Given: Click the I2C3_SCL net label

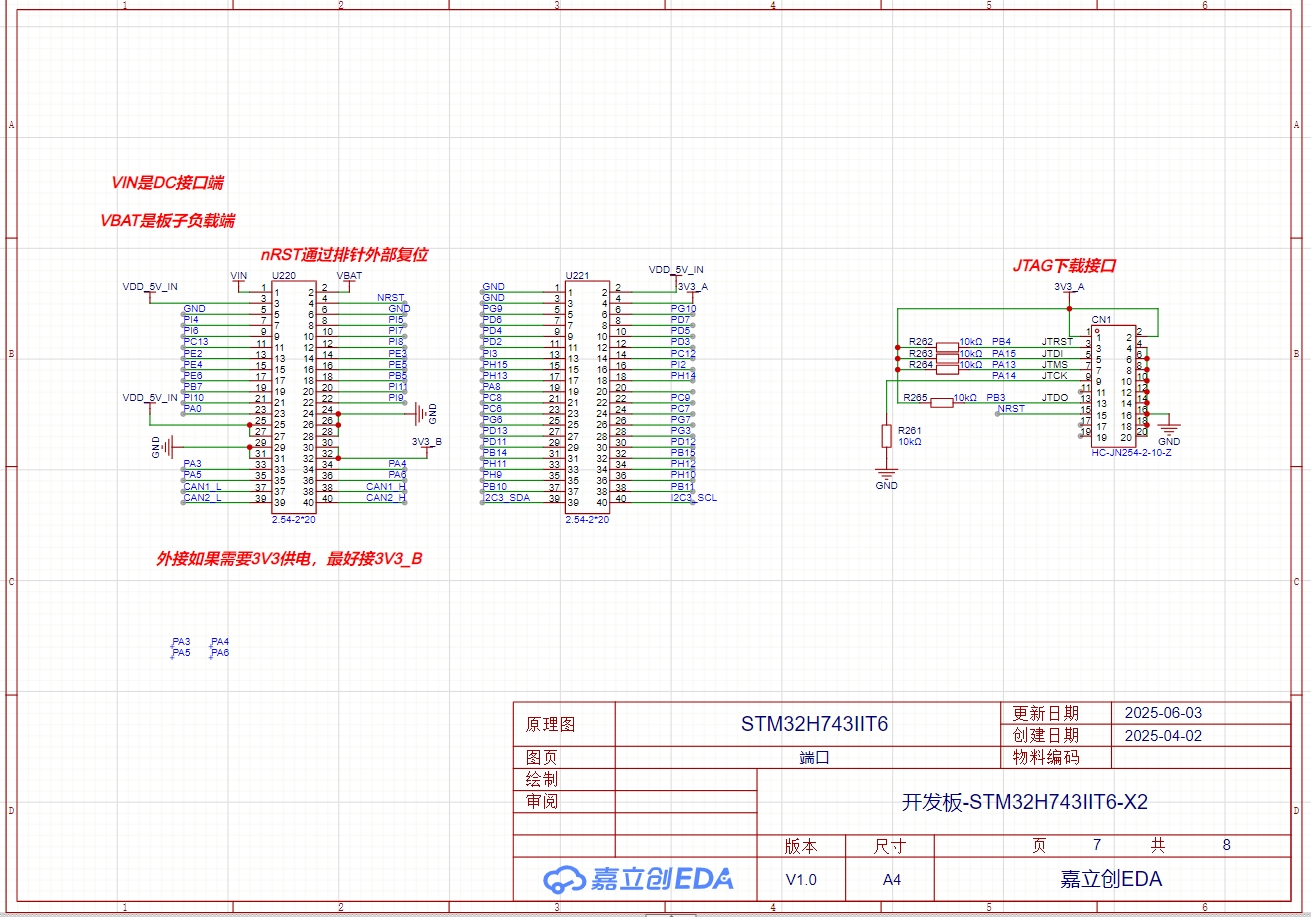Looking at the screenshot, I should point(693,497).
